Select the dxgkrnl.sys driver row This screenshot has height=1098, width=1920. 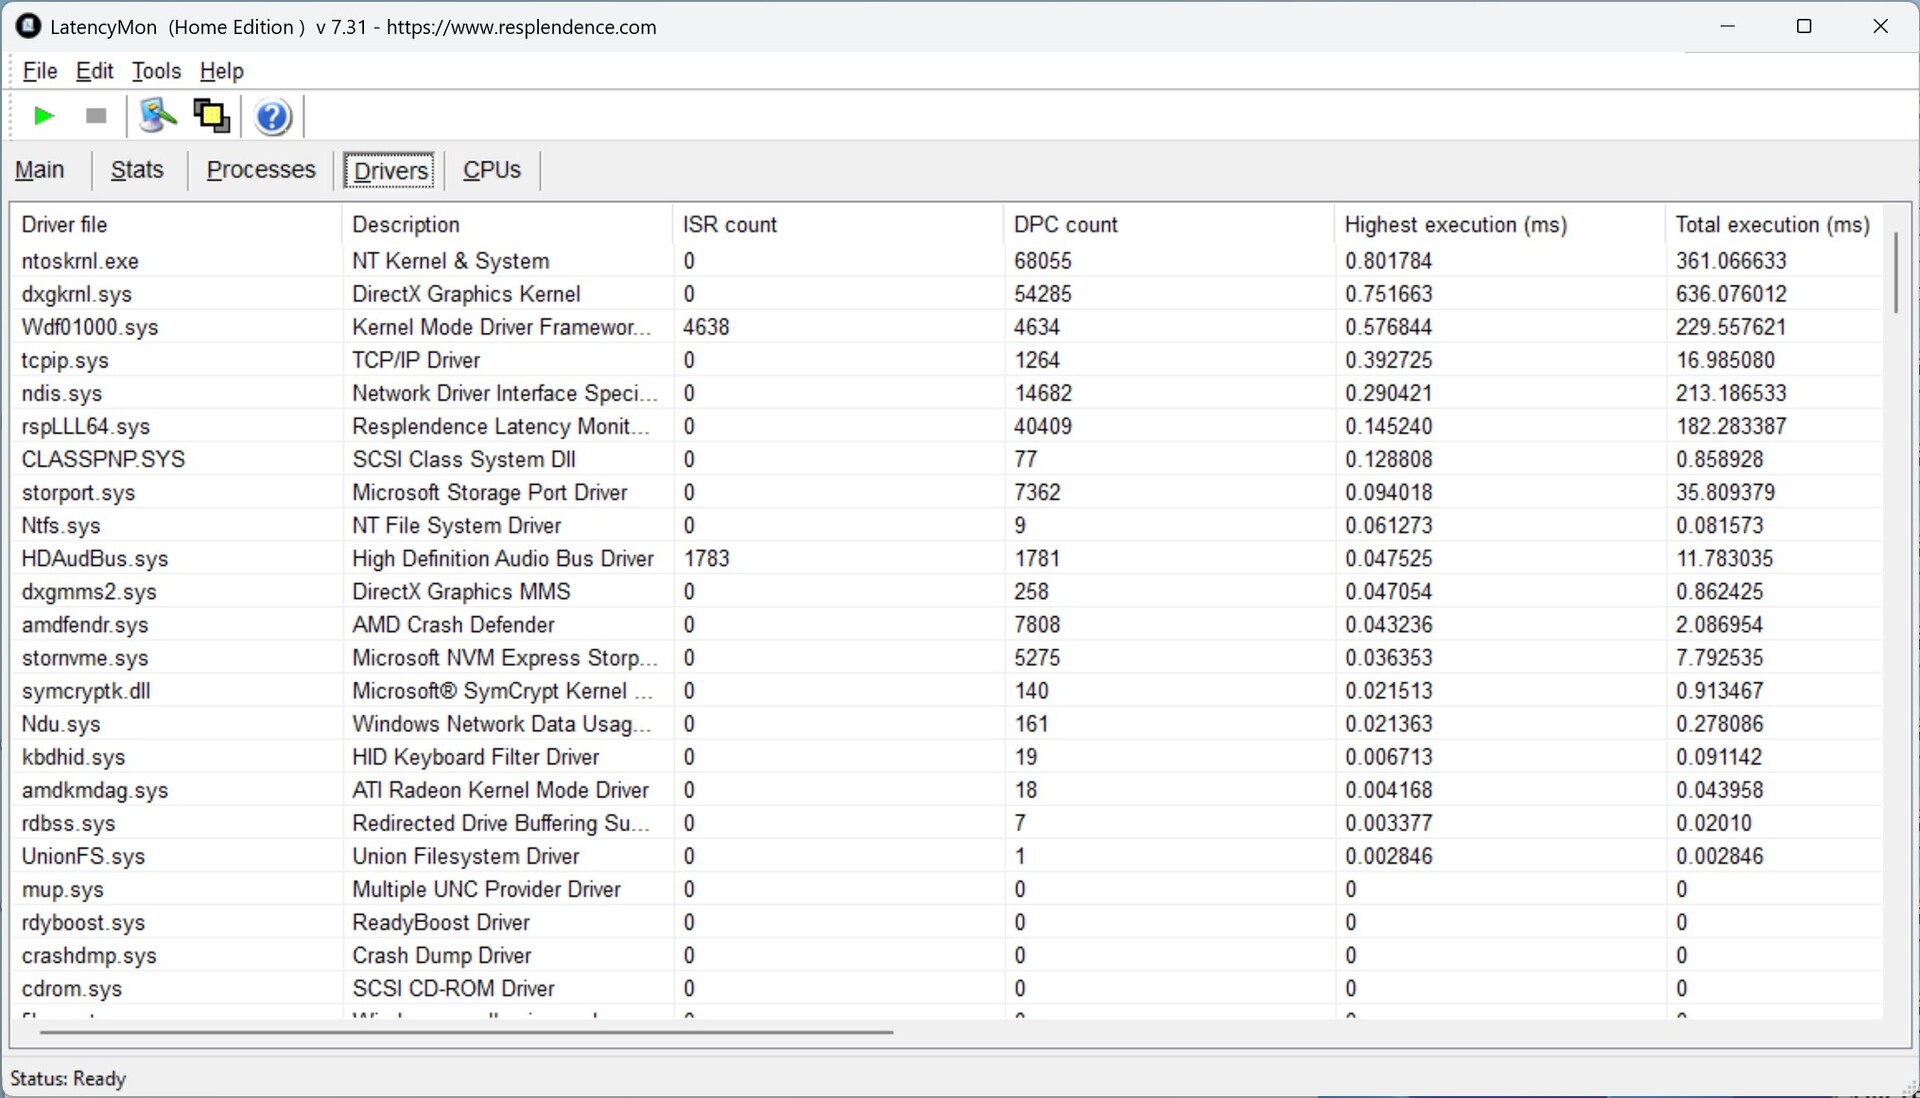click(77, 294)
